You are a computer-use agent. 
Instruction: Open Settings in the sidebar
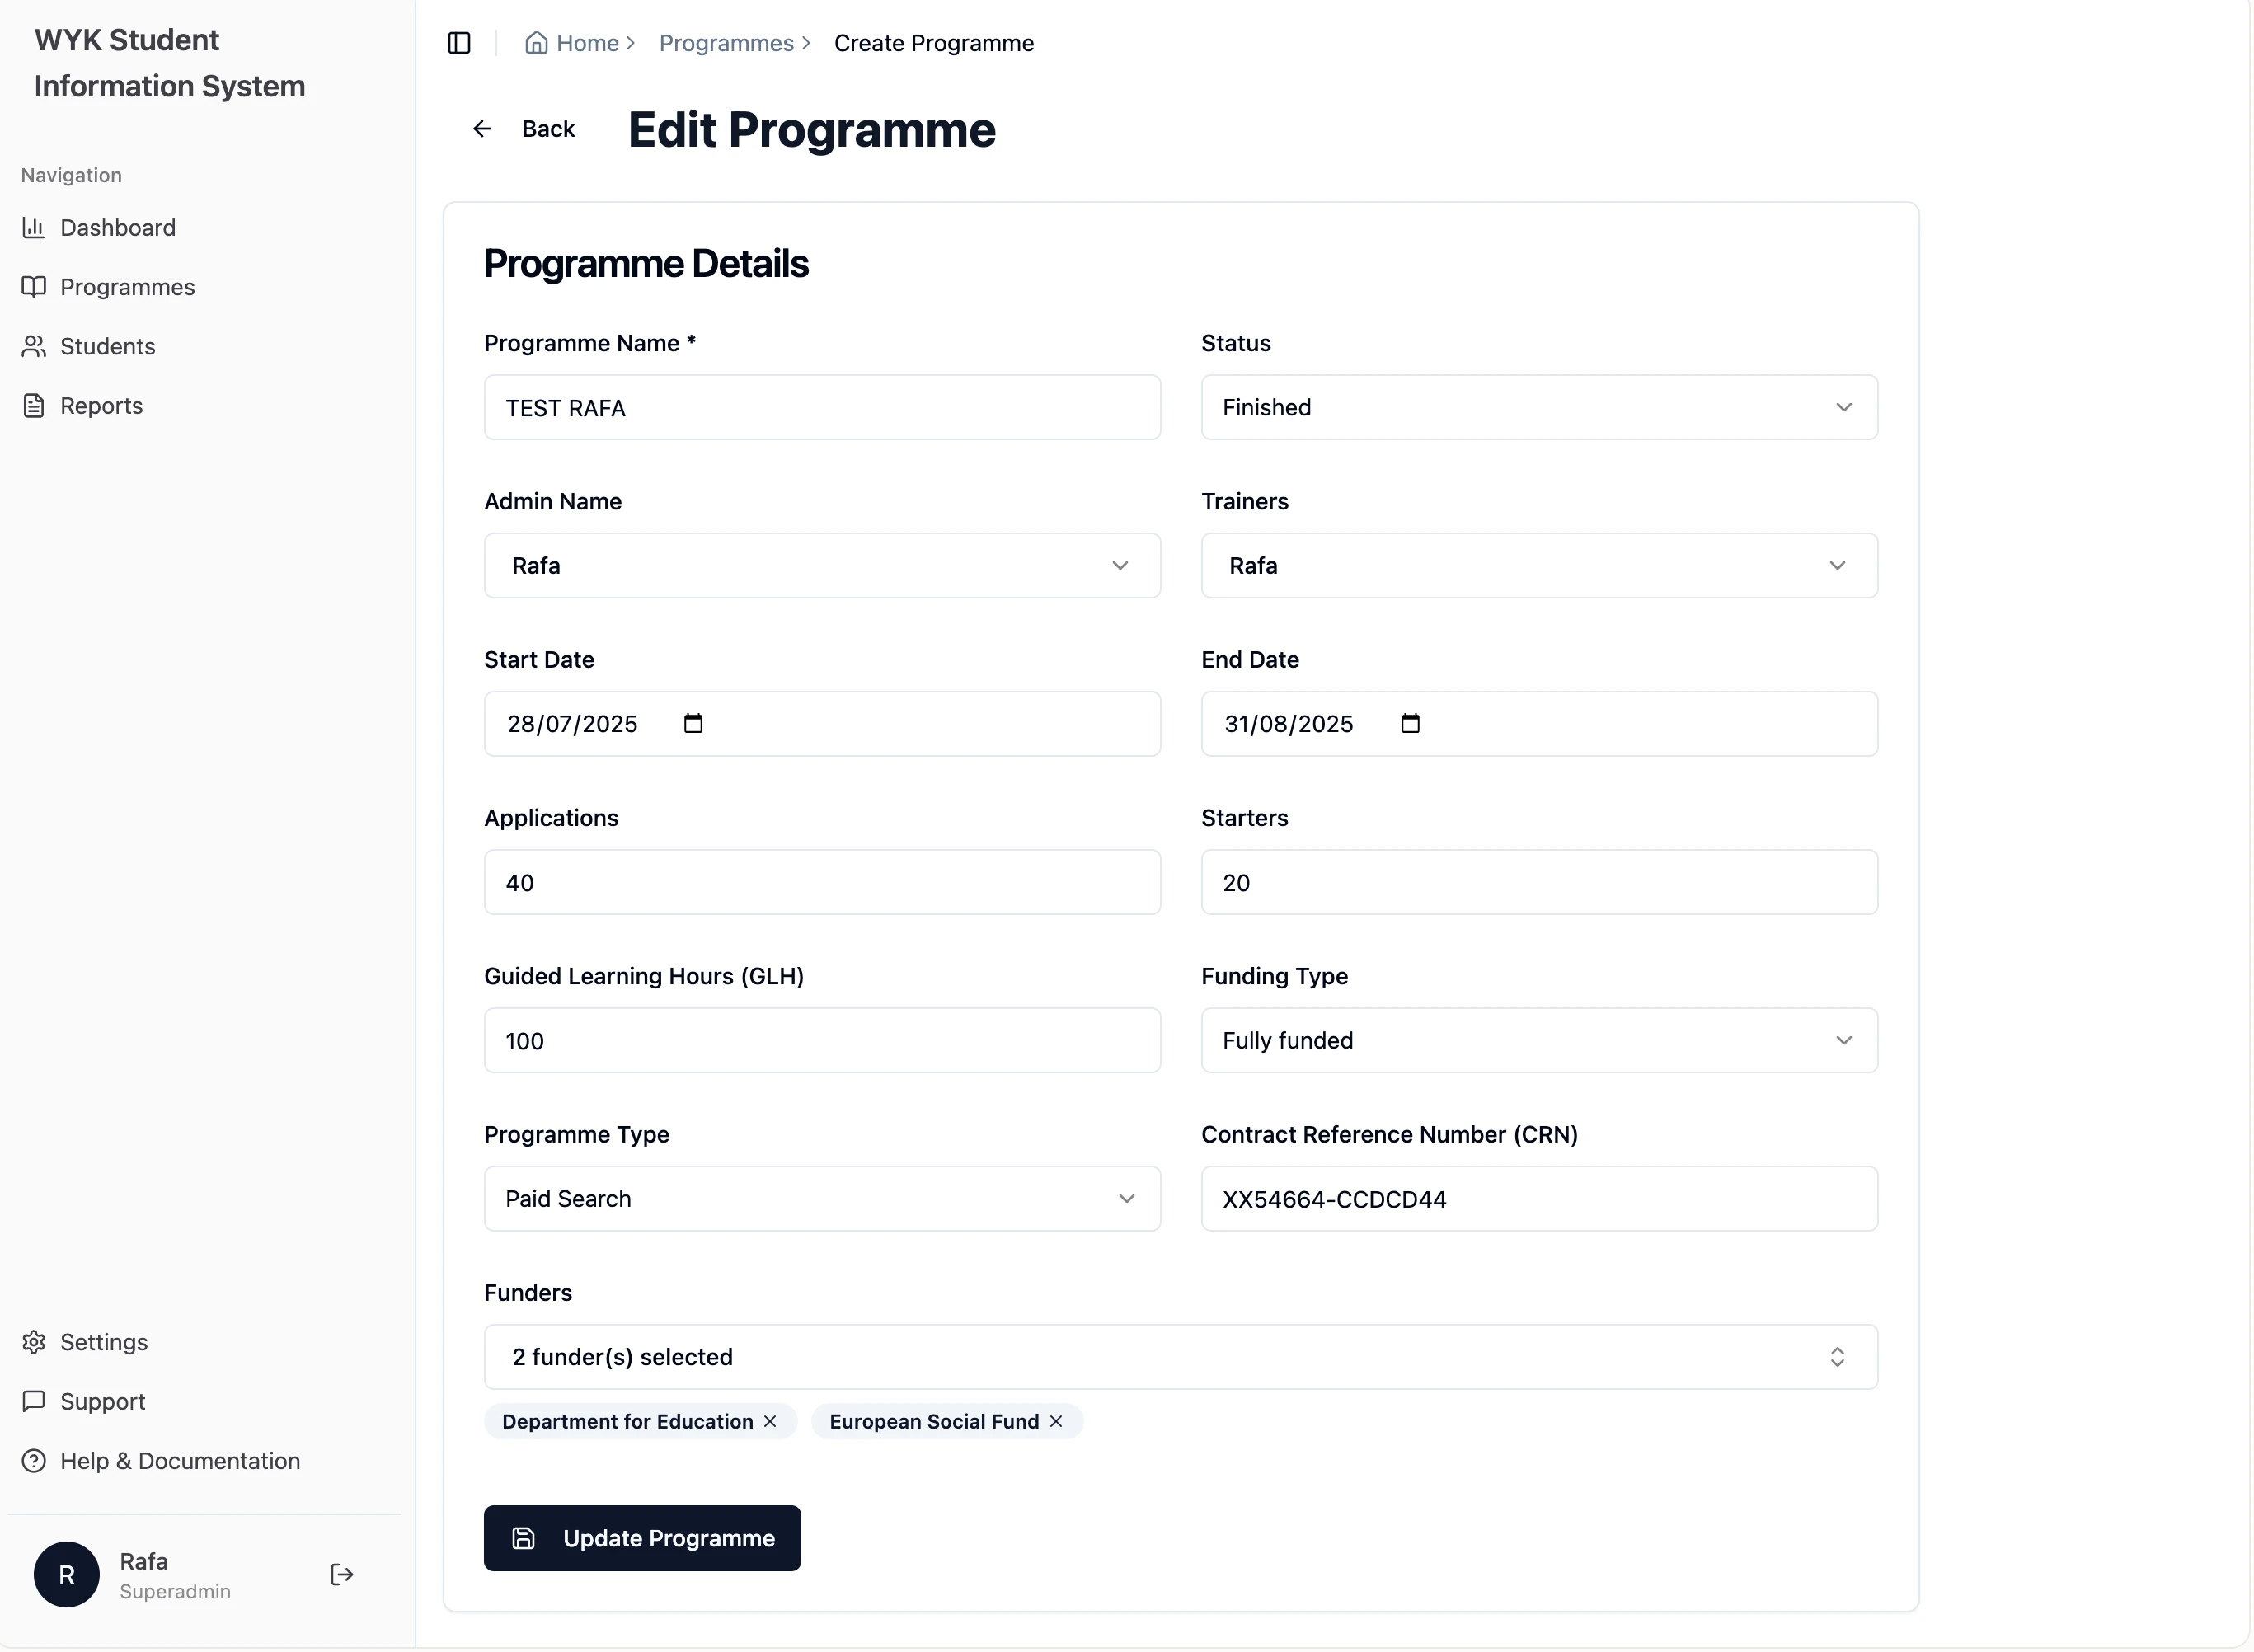103,1342
